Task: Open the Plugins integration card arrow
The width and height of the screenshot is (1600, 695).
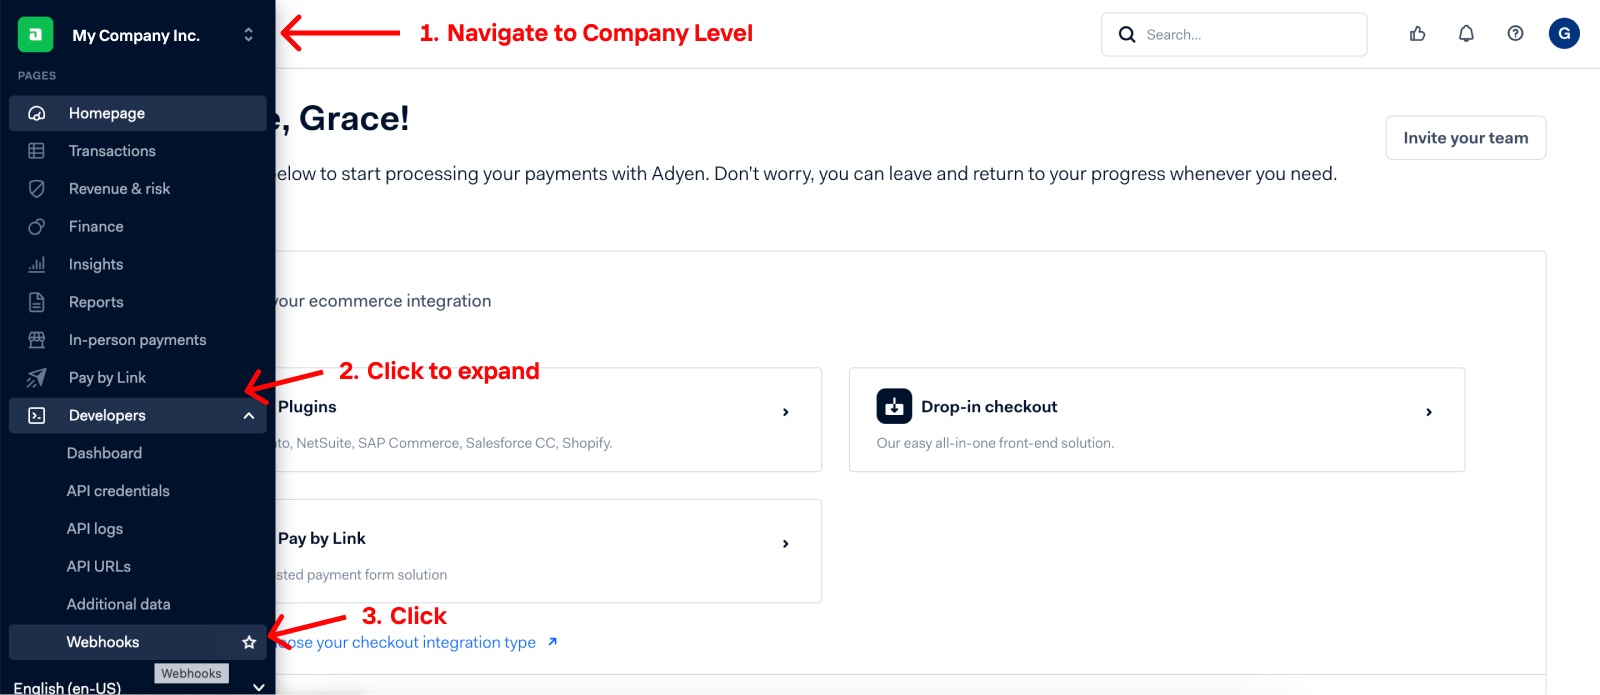Action: tap(785, 412)
